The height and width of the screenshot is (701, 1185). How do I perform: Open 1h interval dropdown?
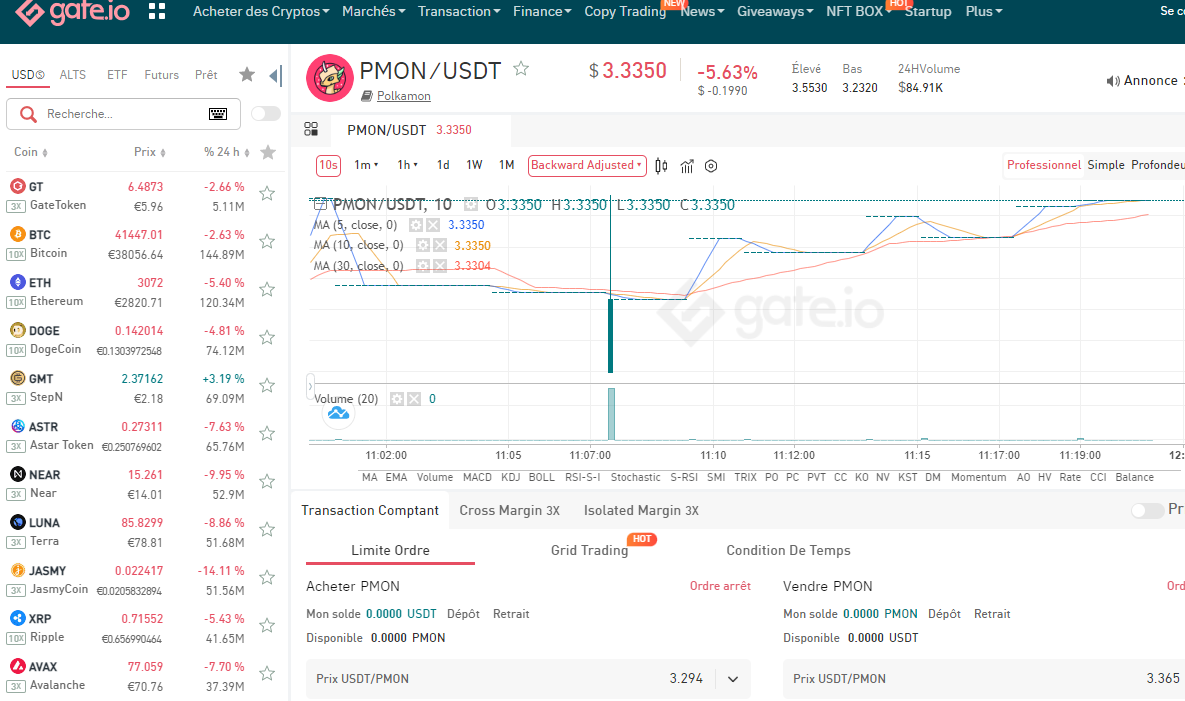coord(407,165)
